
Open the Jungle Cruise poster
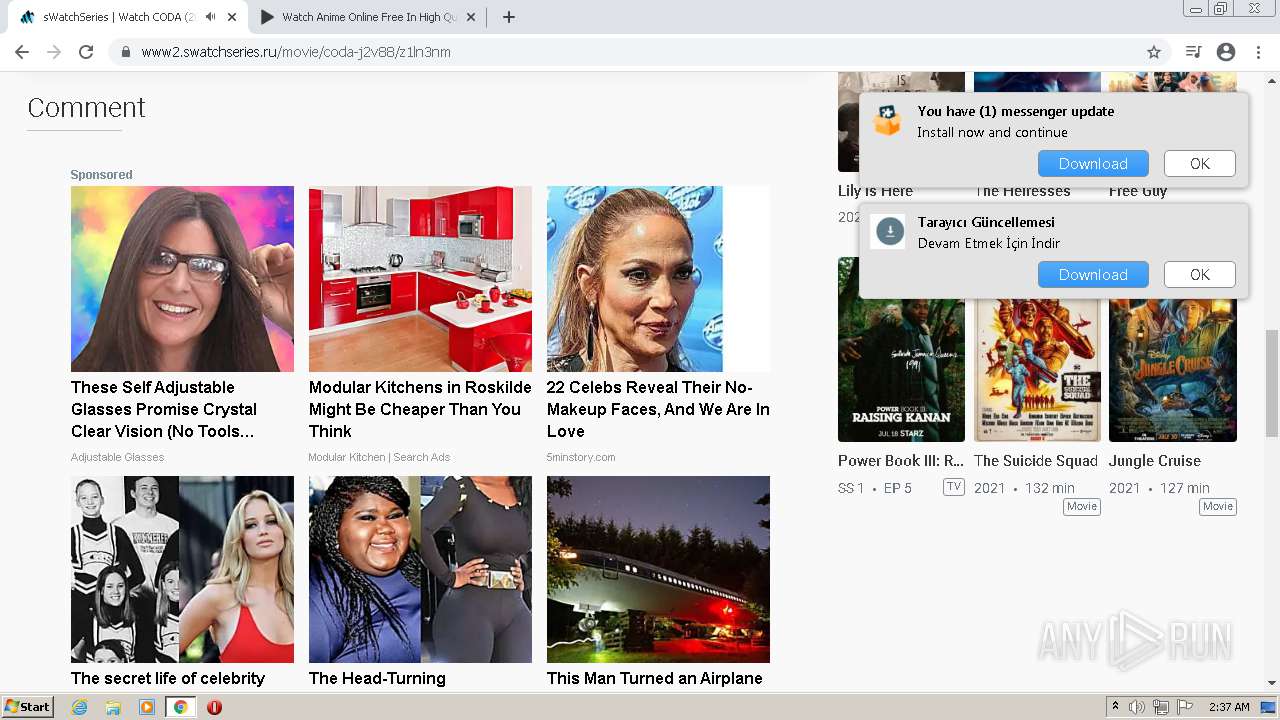(x=1173, y=370)
